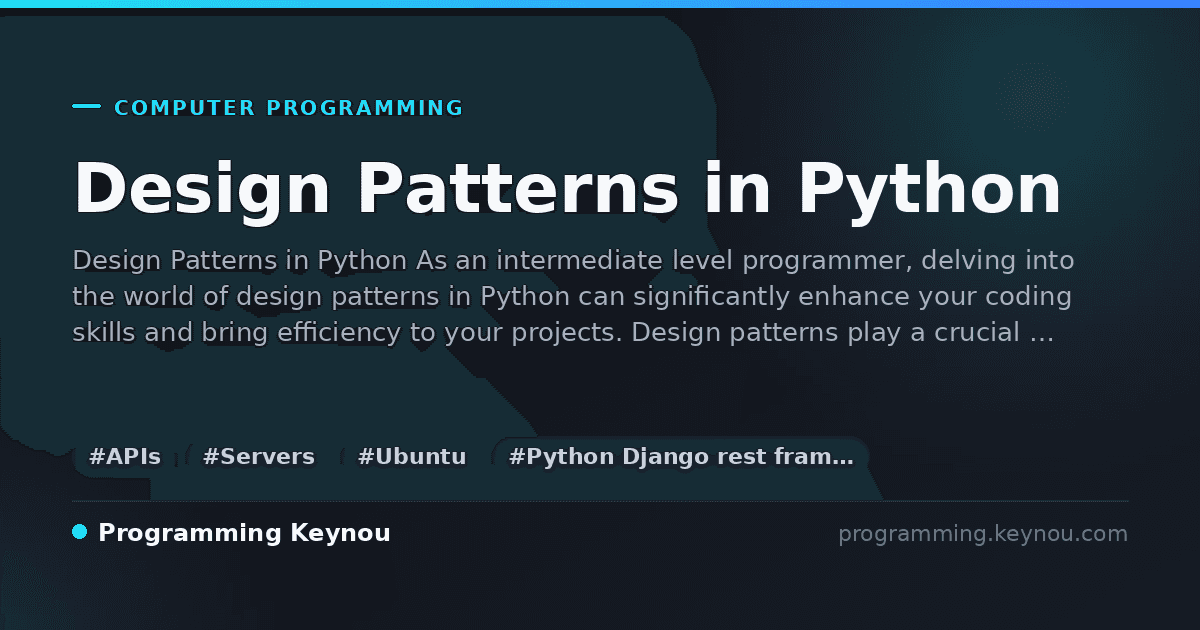The image size is (1200, 630).
Task: Open the COMPUTER PROGRAMMING category label
Action: point(289,108)
